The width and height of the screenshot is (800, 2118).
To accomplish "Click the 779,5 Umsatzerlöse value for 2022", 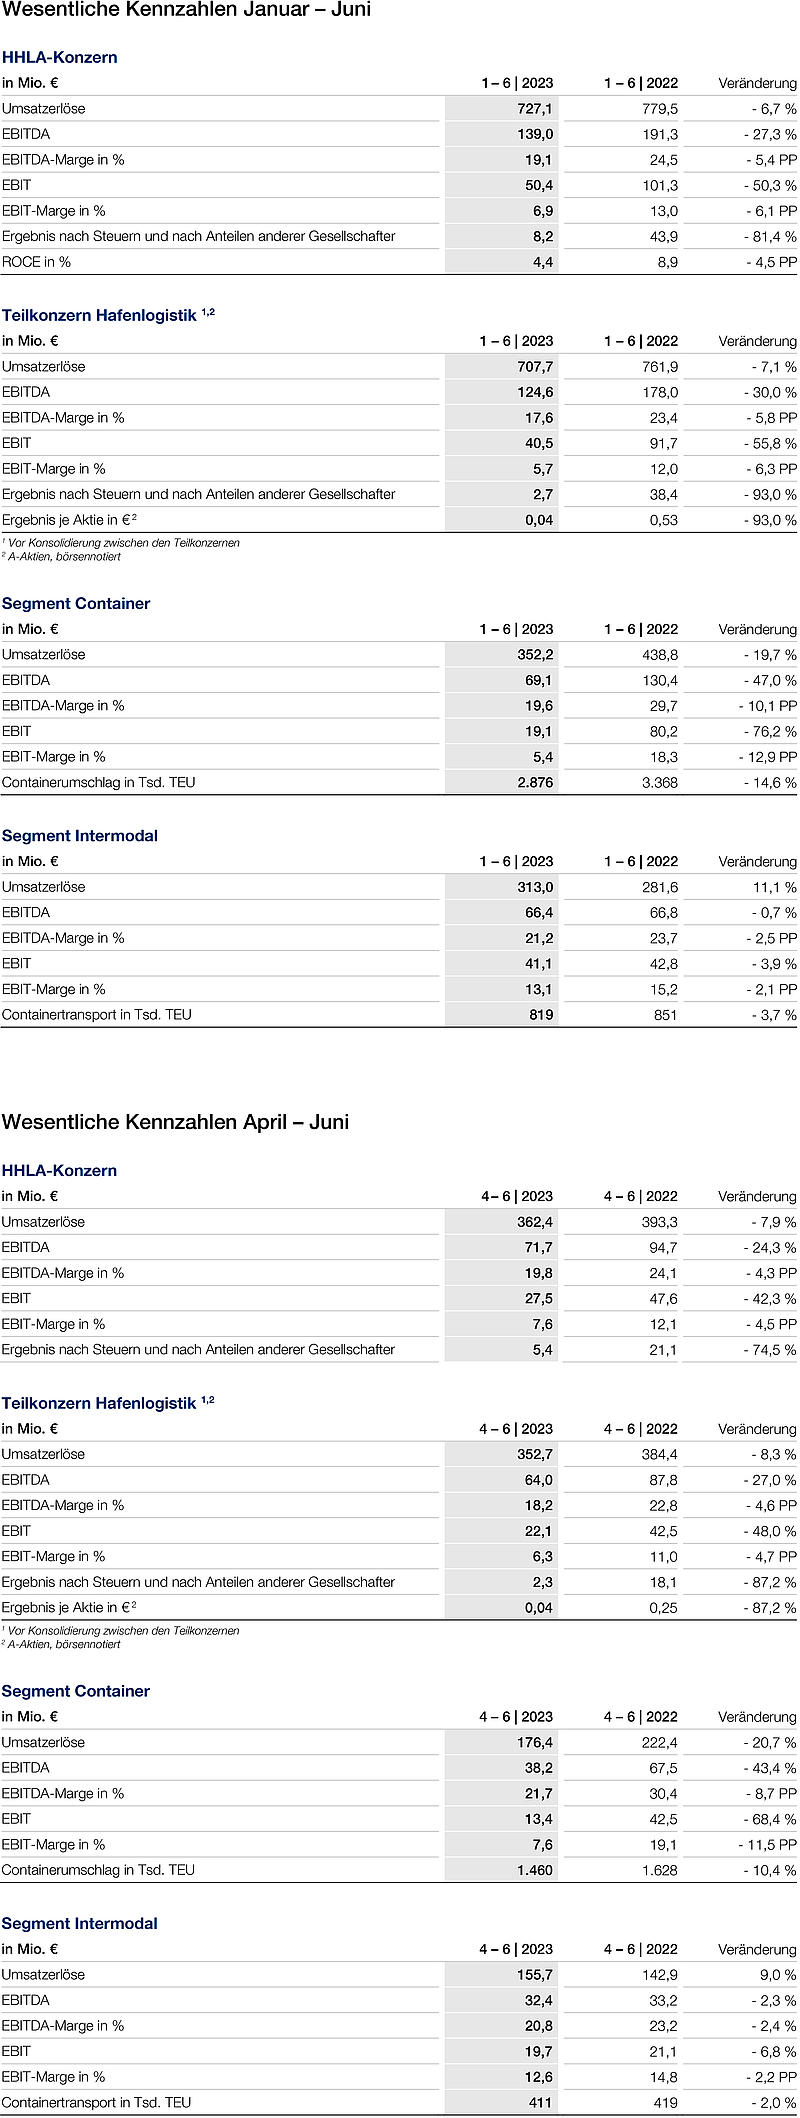I will [659, 109].
